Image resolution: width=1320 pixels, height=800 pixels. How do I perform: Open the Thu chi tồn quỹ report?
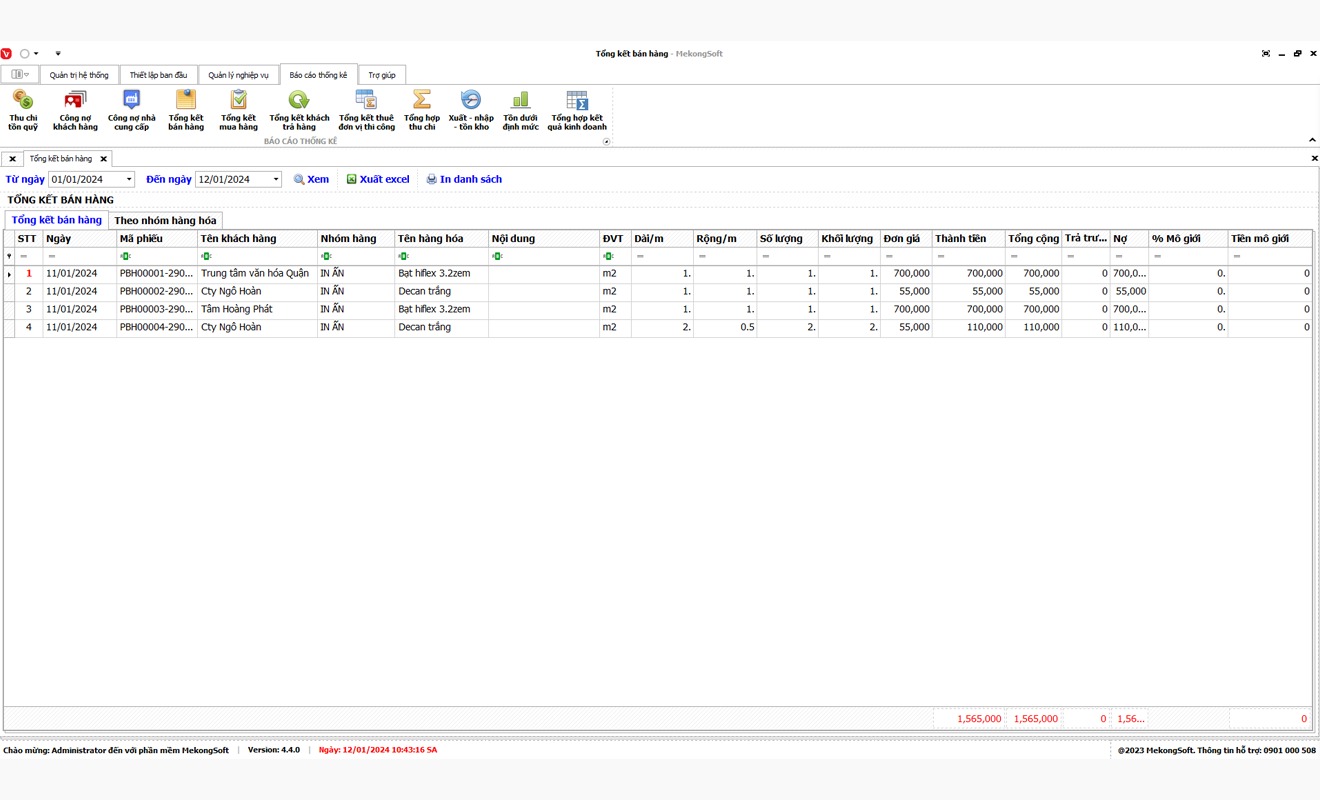point(23,110)
